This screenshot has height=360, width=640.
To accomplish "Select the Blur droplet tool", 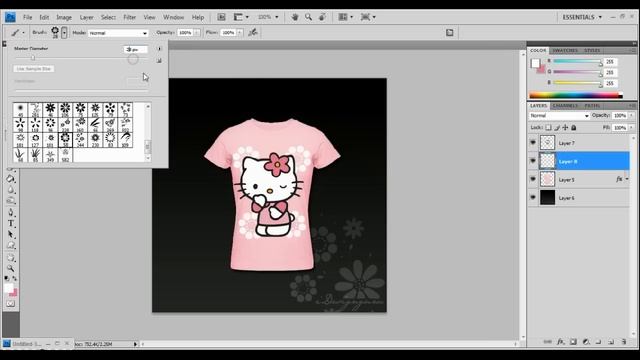I will (11, 190).
